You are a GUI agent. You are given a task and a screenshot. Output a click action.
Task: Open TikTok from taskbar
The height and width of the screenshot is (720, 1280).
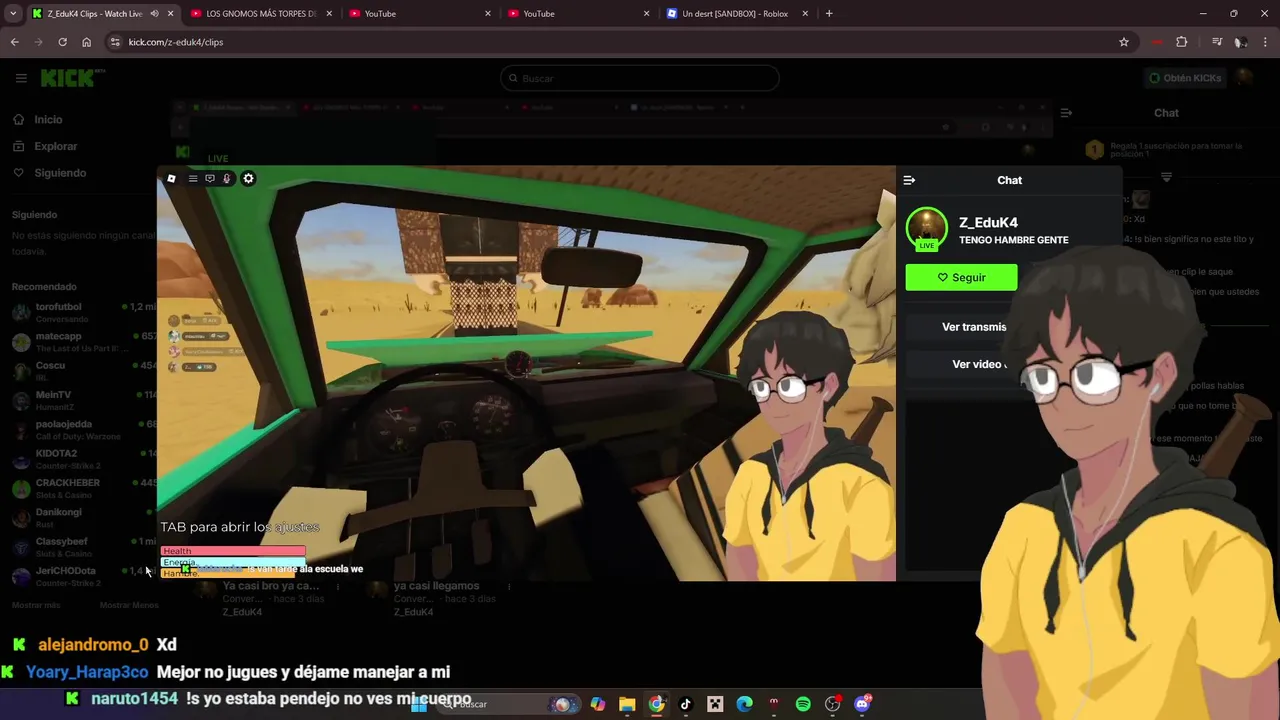(x=686, y=704)
